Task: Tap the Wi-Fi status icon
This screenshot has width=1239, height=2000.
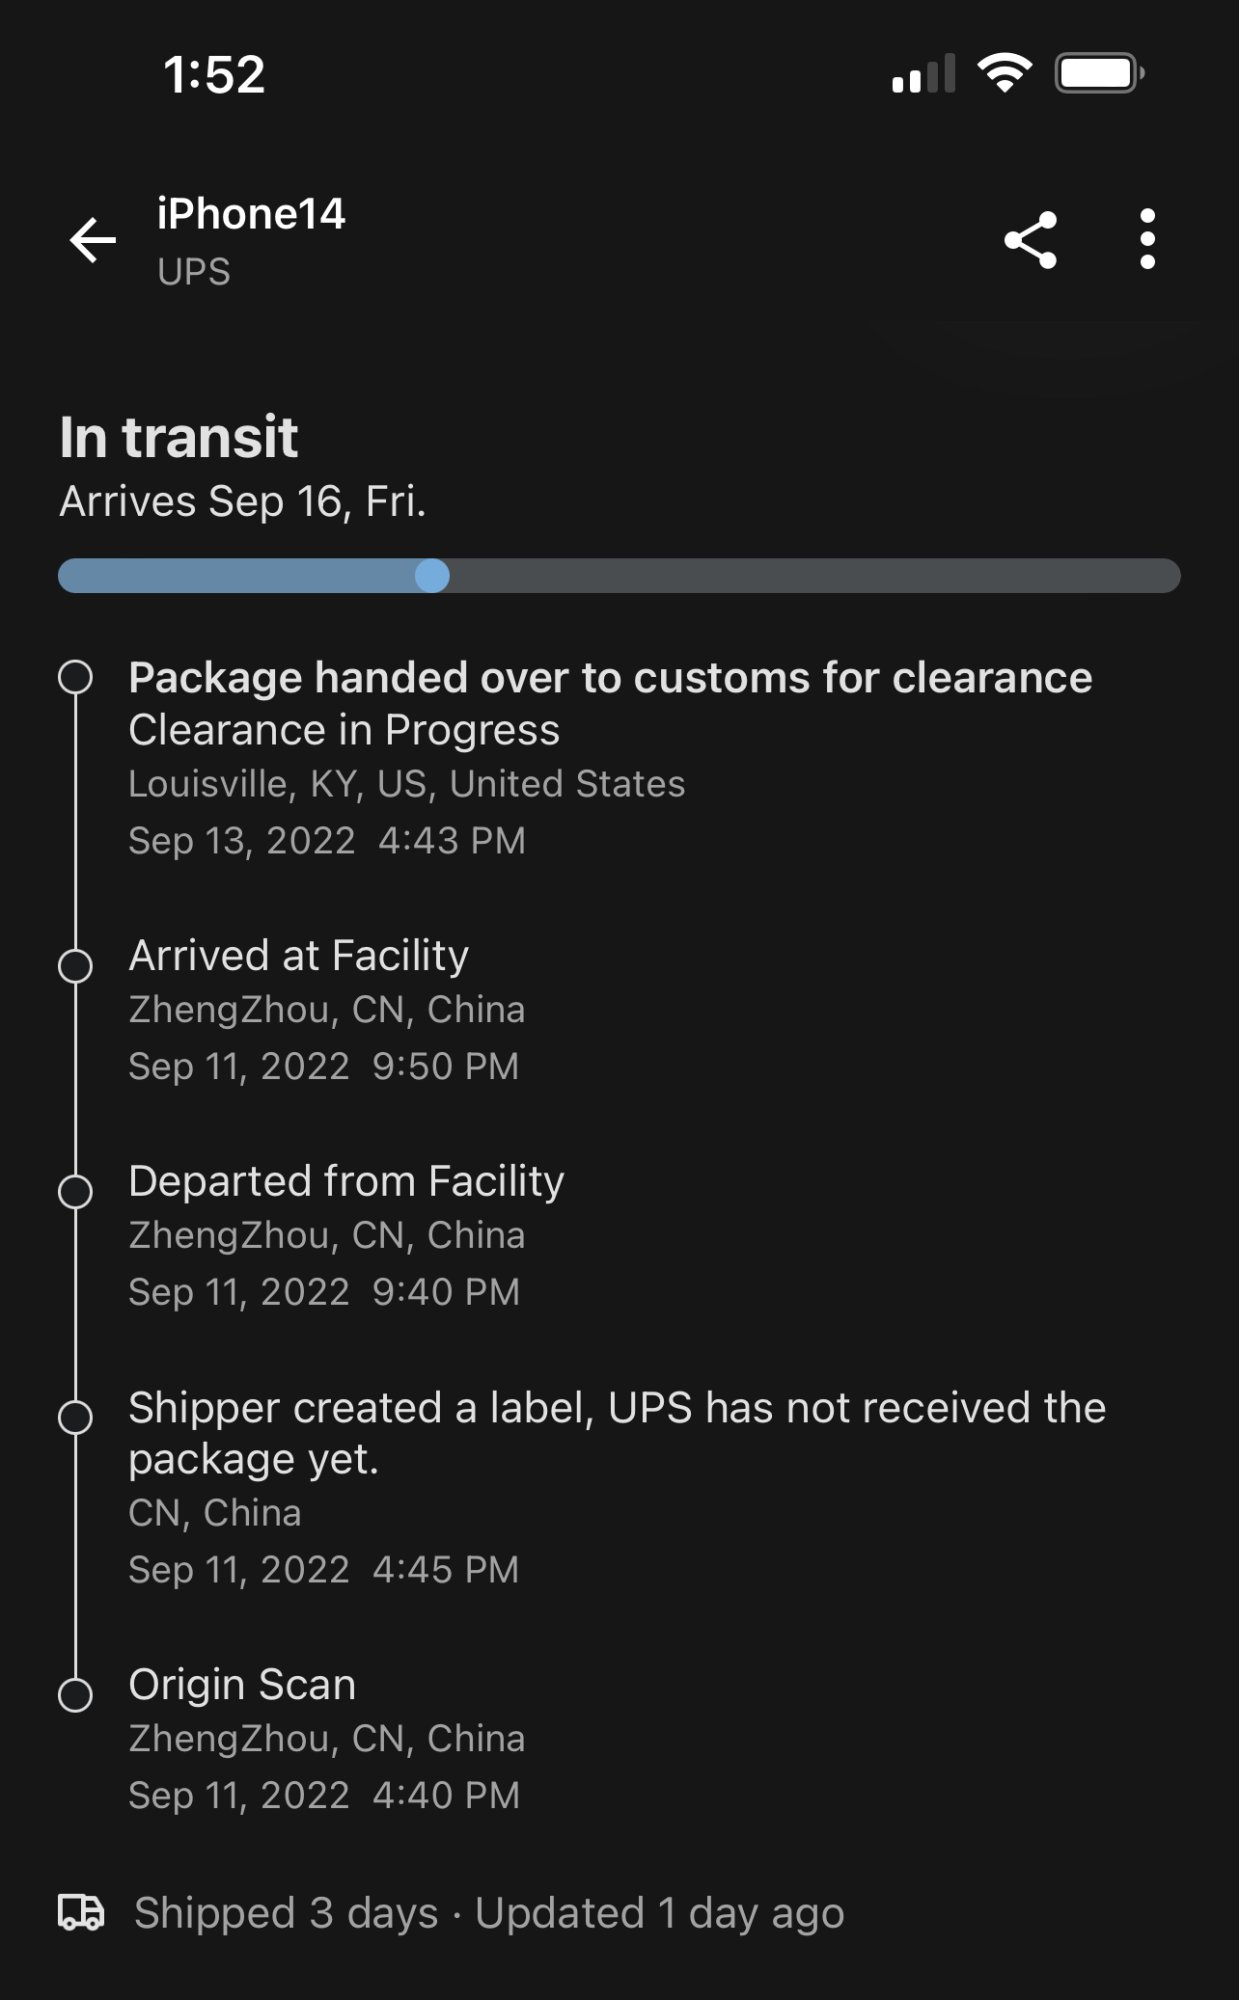Action: 1004,73
